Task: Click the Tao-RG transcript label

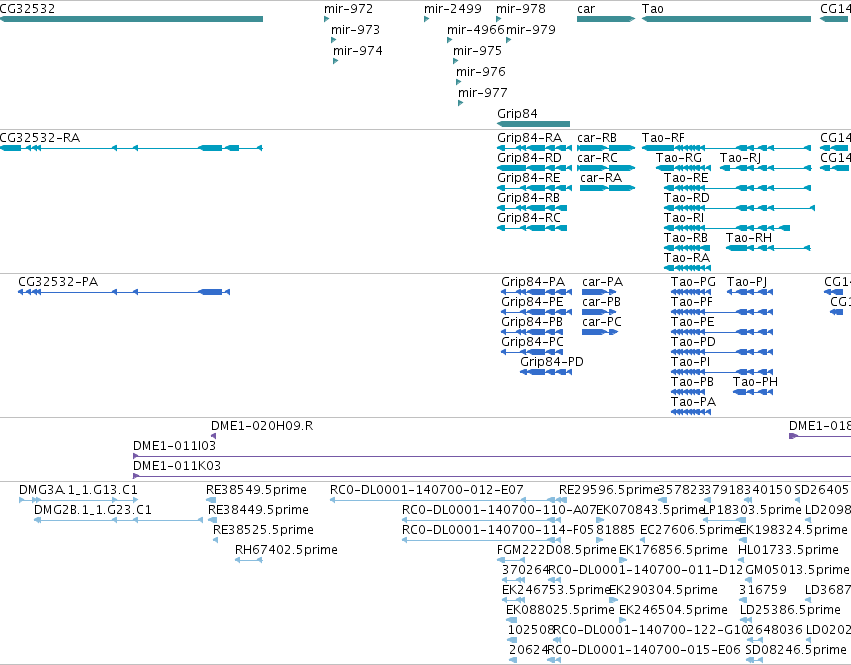Action: (678, 158)
